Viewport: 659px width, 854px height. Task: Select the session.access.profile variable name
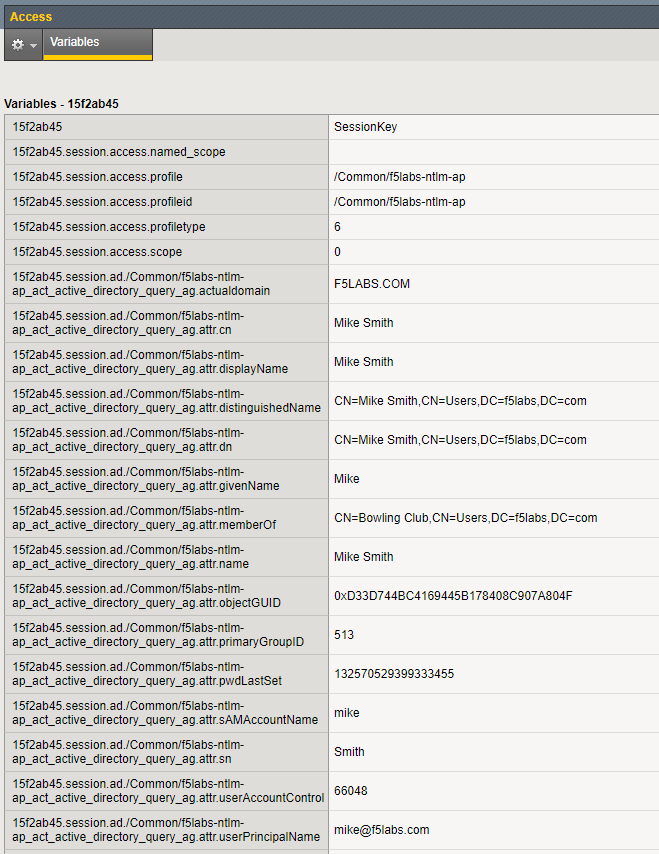(97, 177)
